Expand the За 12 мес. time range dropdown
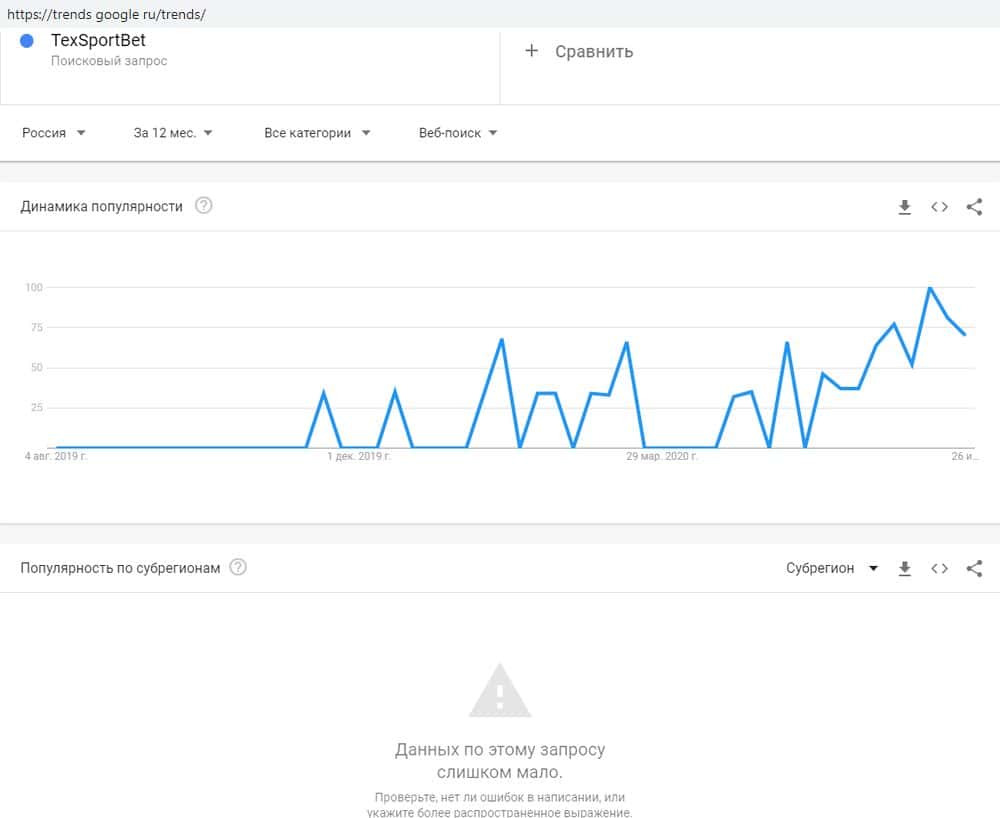The width and height of the screenshot is (1000, 818). point(173,133)
